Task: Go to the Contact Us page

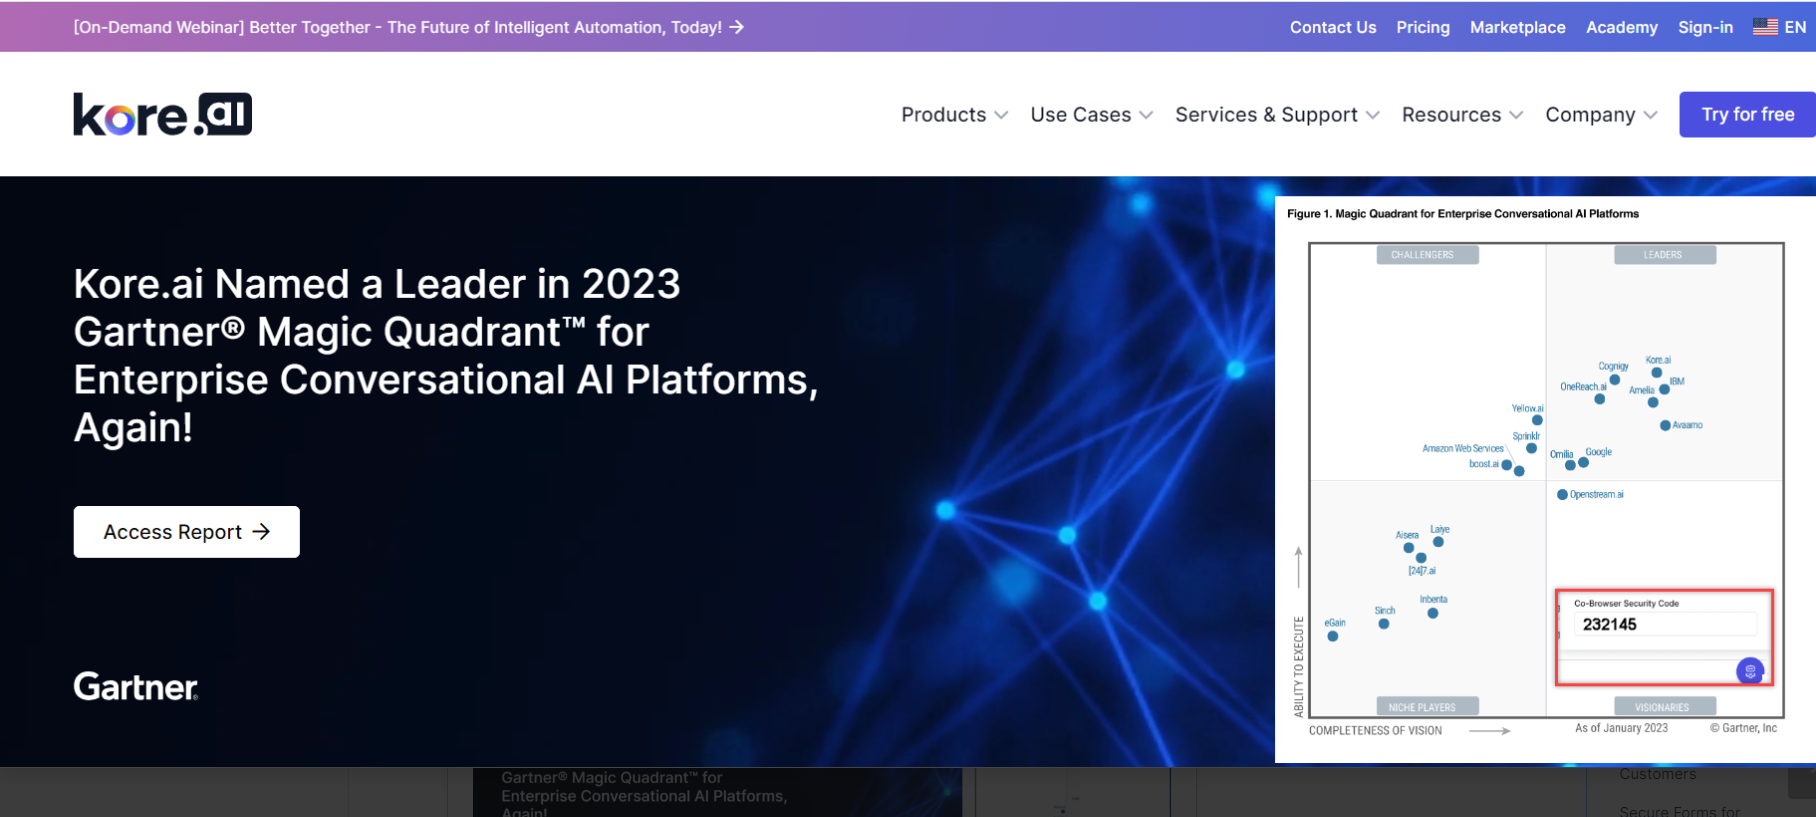Action: click(x=1332, y=27)
